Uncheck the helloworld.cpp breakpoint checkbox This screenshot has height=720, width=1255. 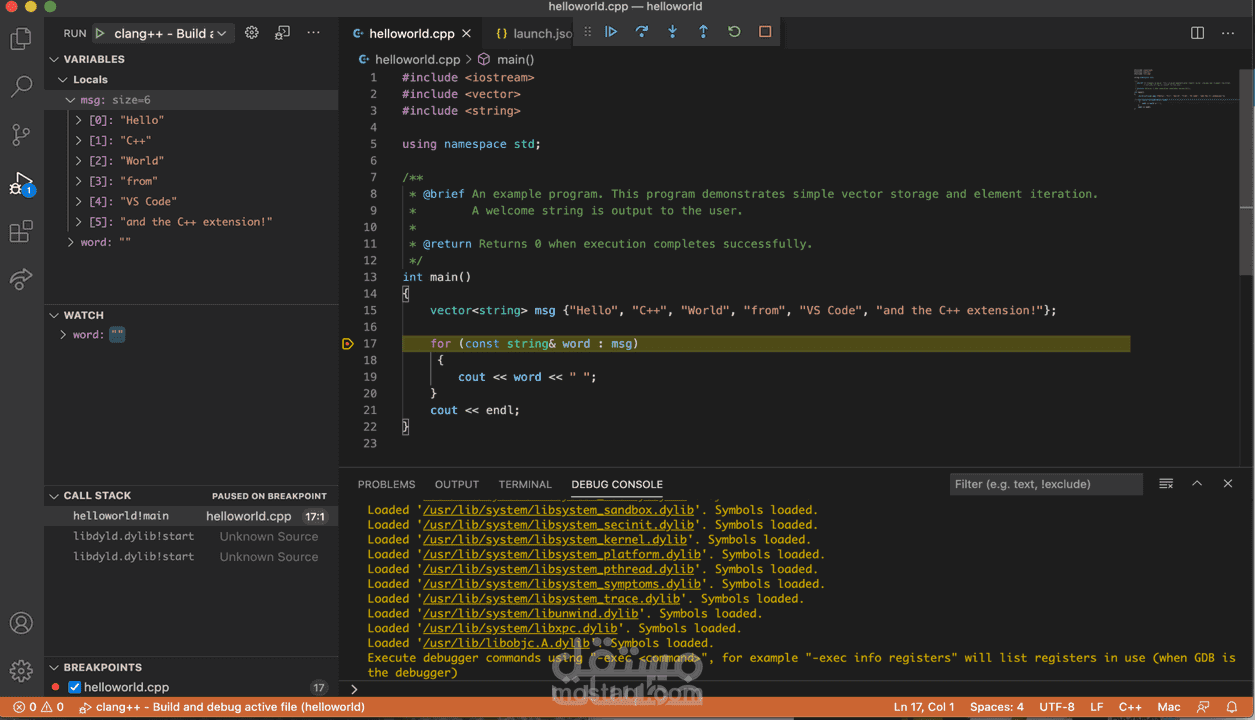(x=74, y=688)
